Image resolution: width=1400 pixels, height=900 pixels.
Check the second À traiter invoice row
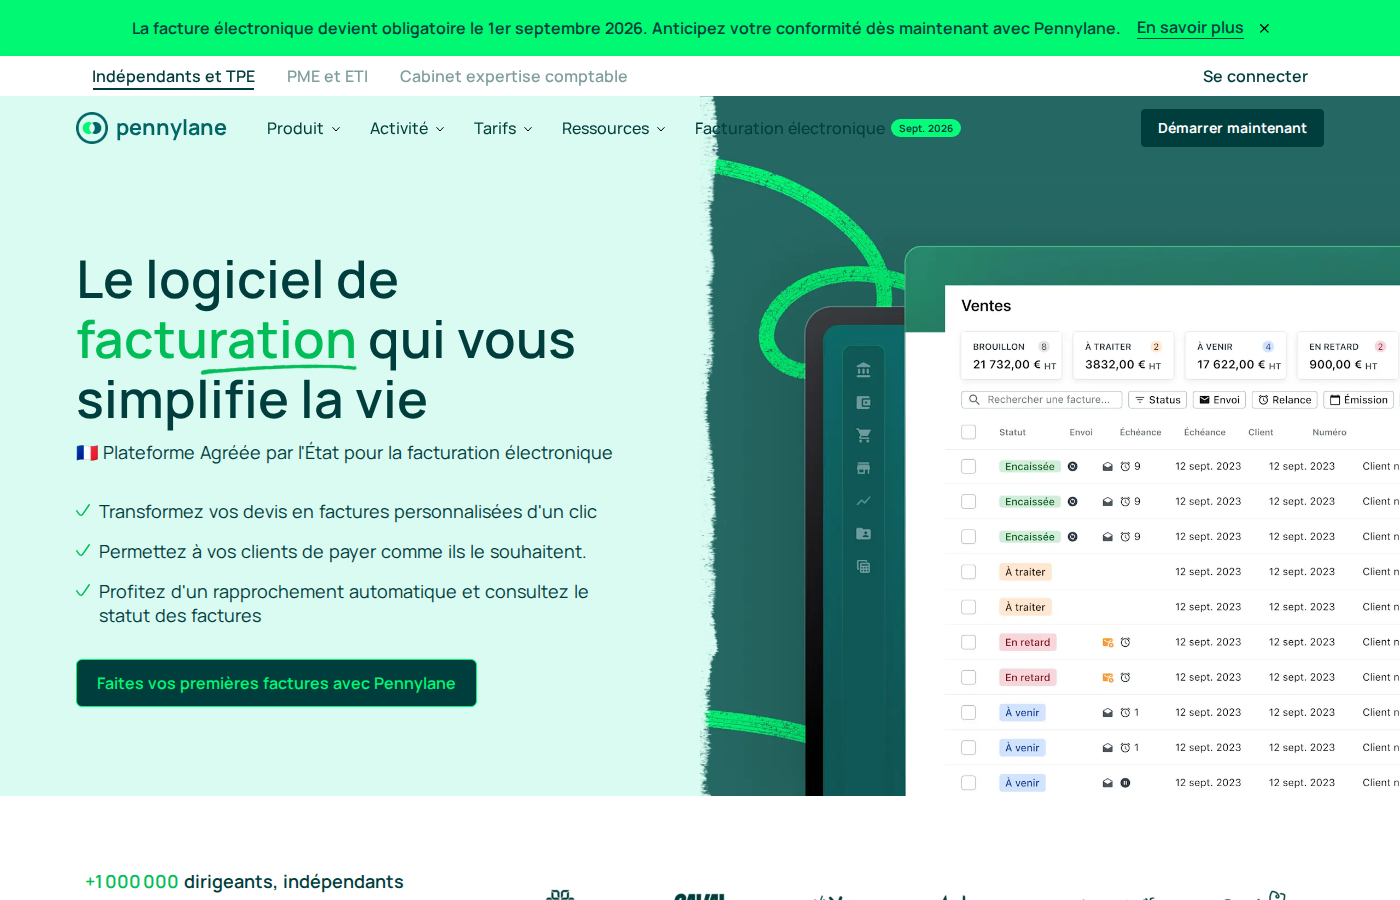pos(968,607)
